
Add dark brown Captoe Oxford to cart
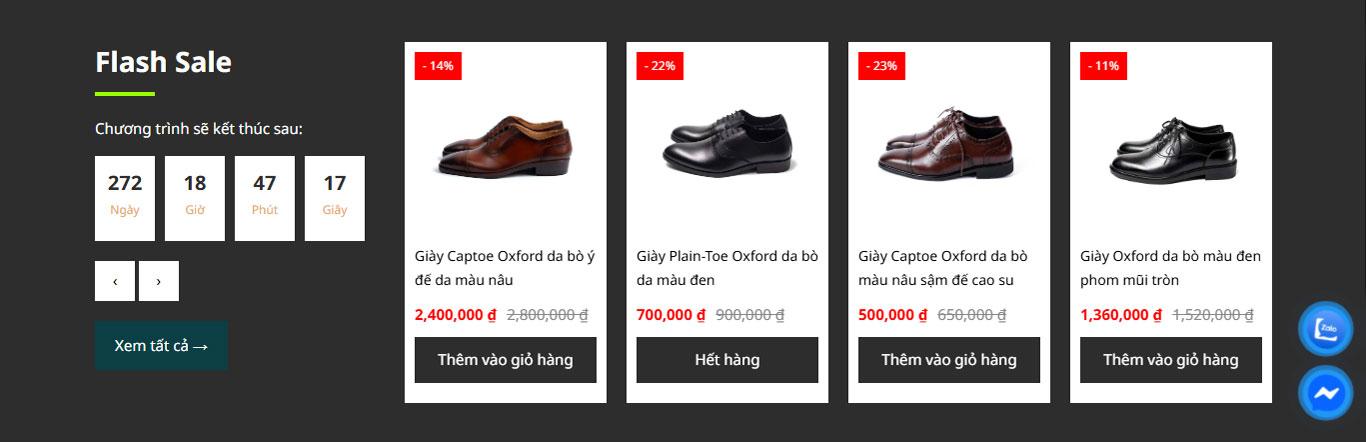click(949, 360)
